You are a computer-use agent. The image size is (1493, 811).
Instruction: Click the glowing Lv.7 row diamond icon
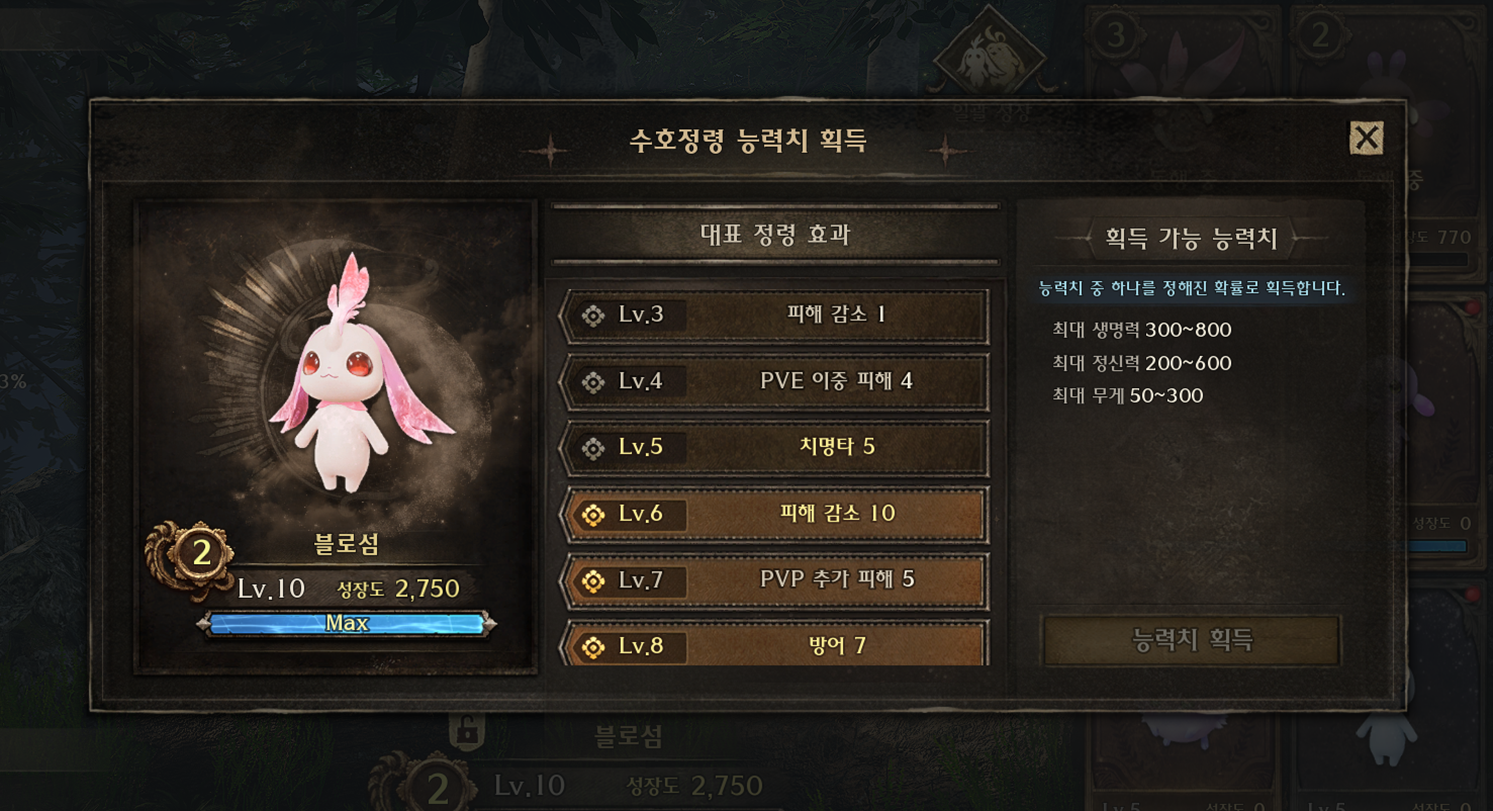(593, 581)
